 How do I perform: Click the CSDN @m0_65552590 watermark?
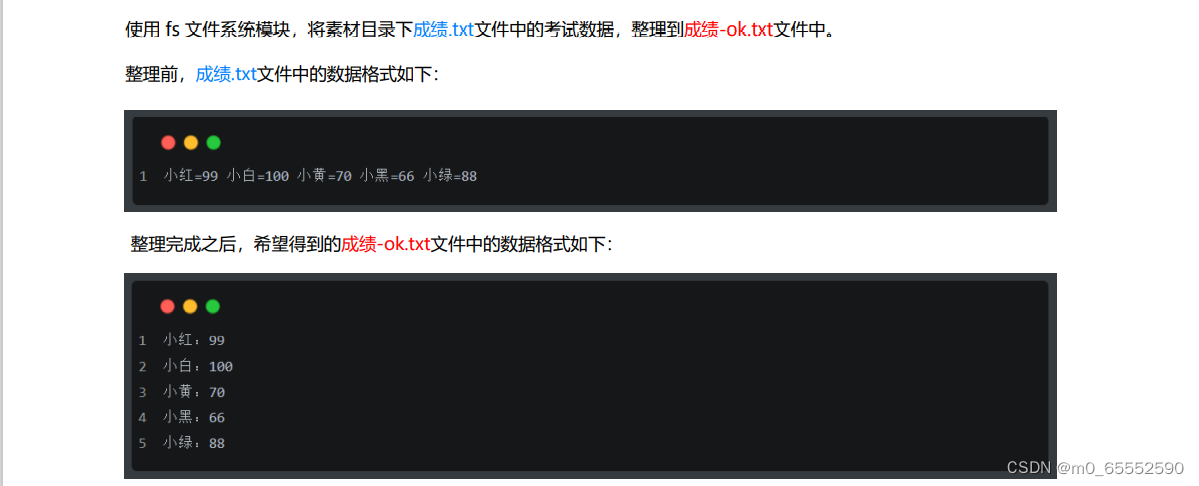1096,468
